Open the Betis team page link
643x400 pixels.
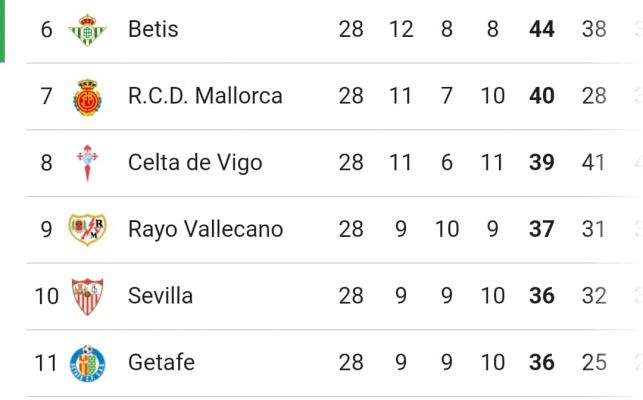coord(153,29)
